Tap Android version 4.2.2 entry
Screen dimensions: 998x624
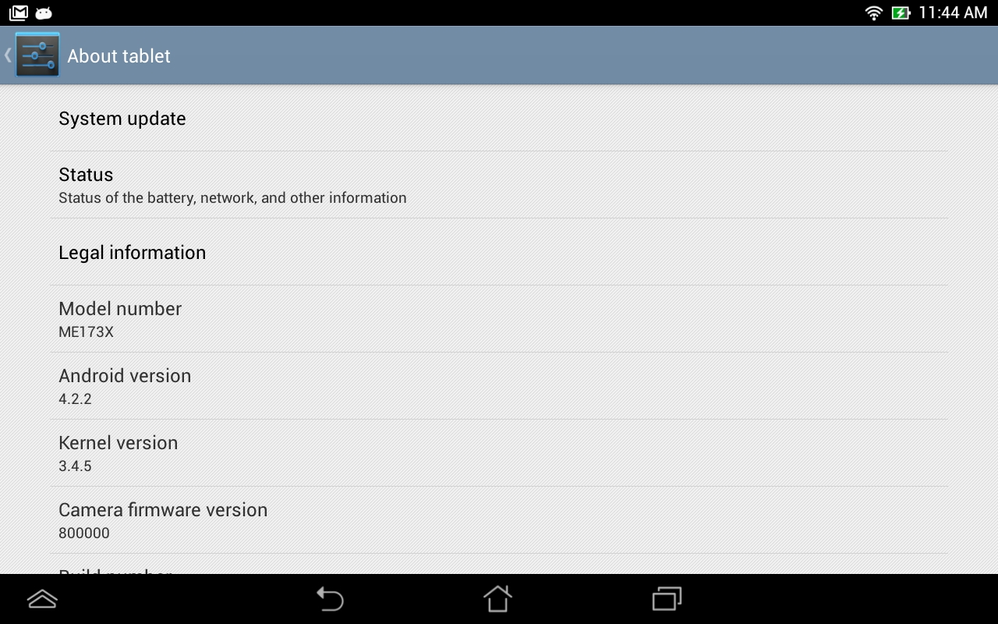pos(499,386)
